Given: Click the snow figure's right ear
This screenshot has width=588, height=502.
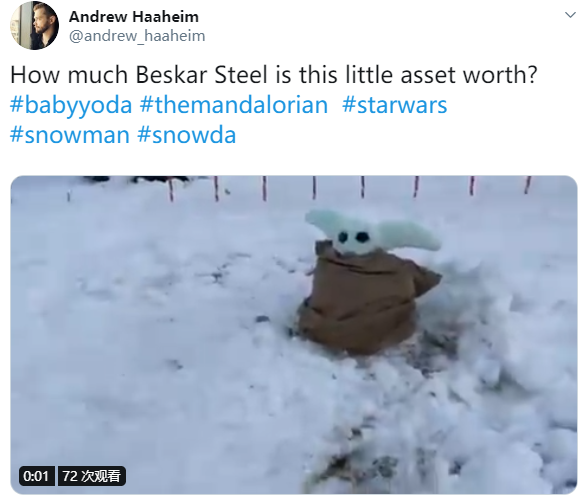Looking at the screenshot, I should click(x=411, y=236).
